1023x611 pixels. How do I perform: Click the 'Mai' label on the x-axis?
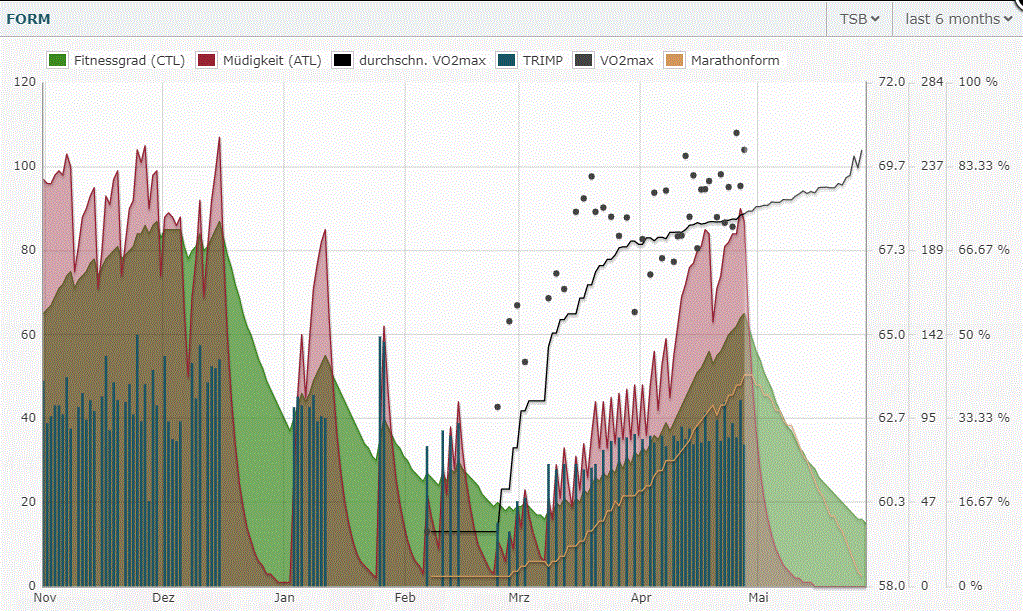click(x=759, y=597)
